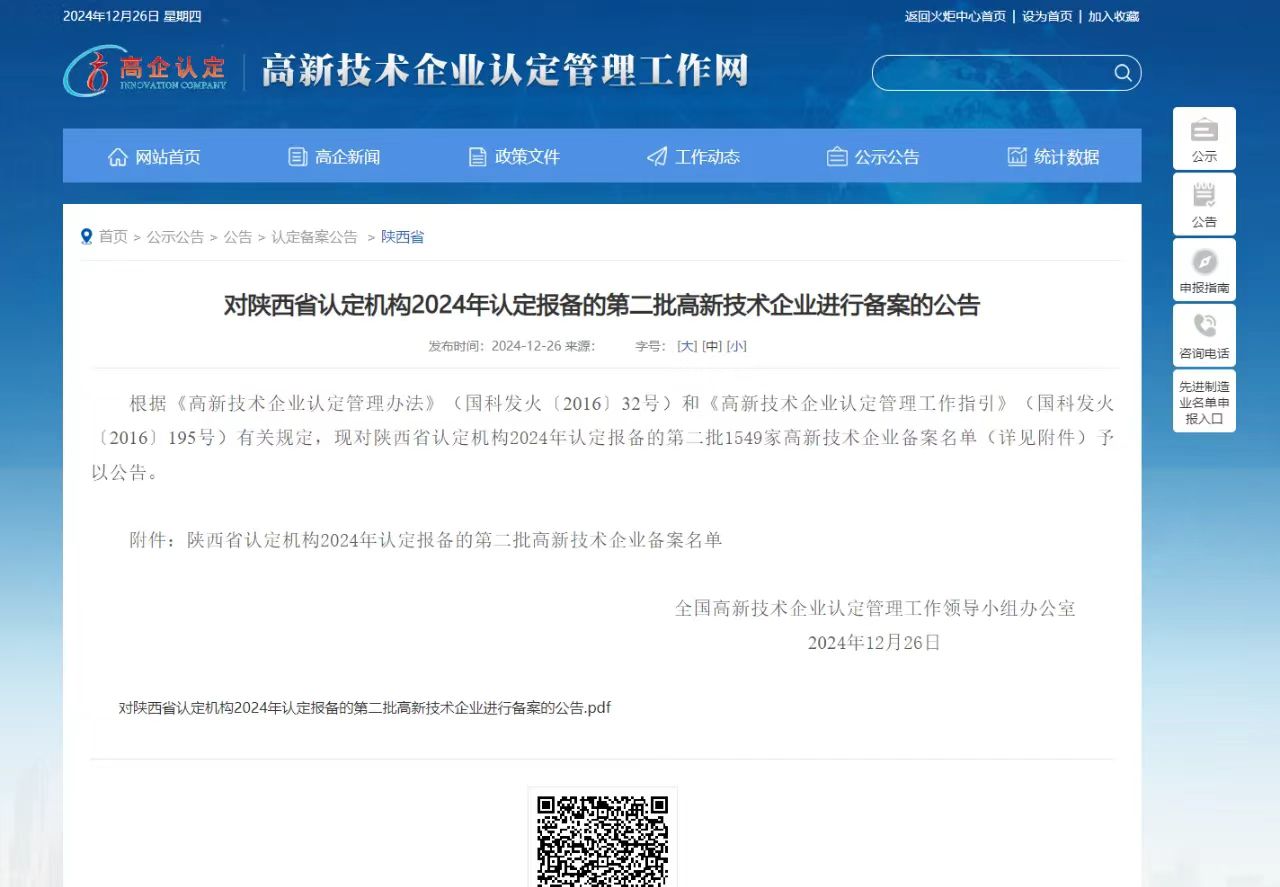The width and height of the screenshot is (1280, 887).
Task: Set font size to 小
Action: pyautogui.click(x=737, y=346)
